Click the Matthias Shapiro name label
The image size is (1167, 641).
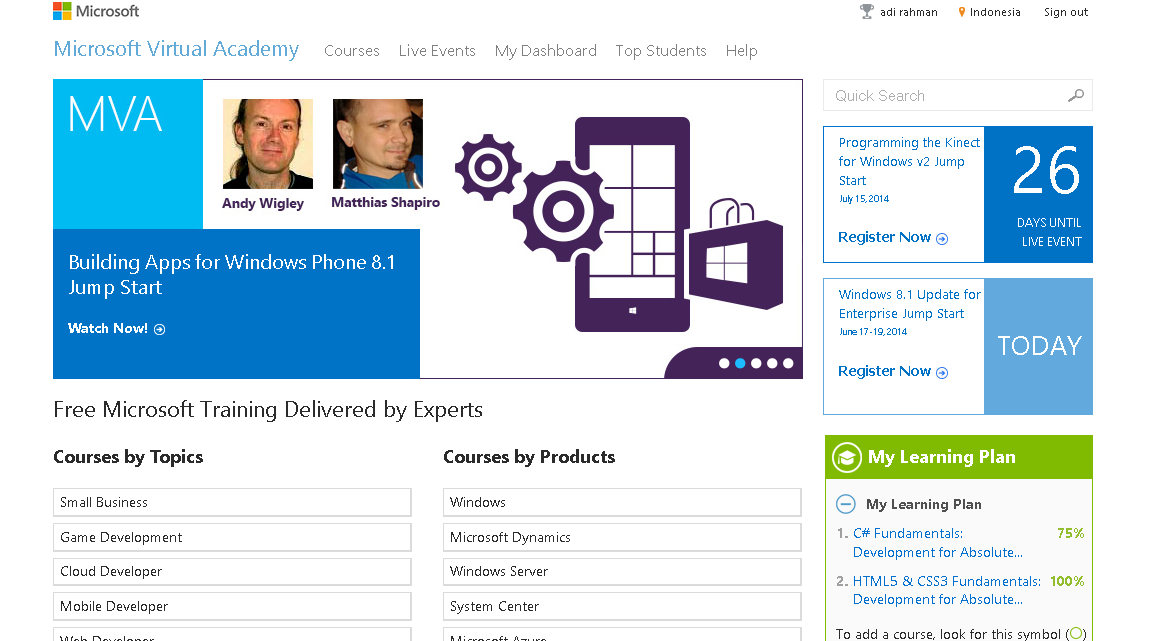(386, 202)
